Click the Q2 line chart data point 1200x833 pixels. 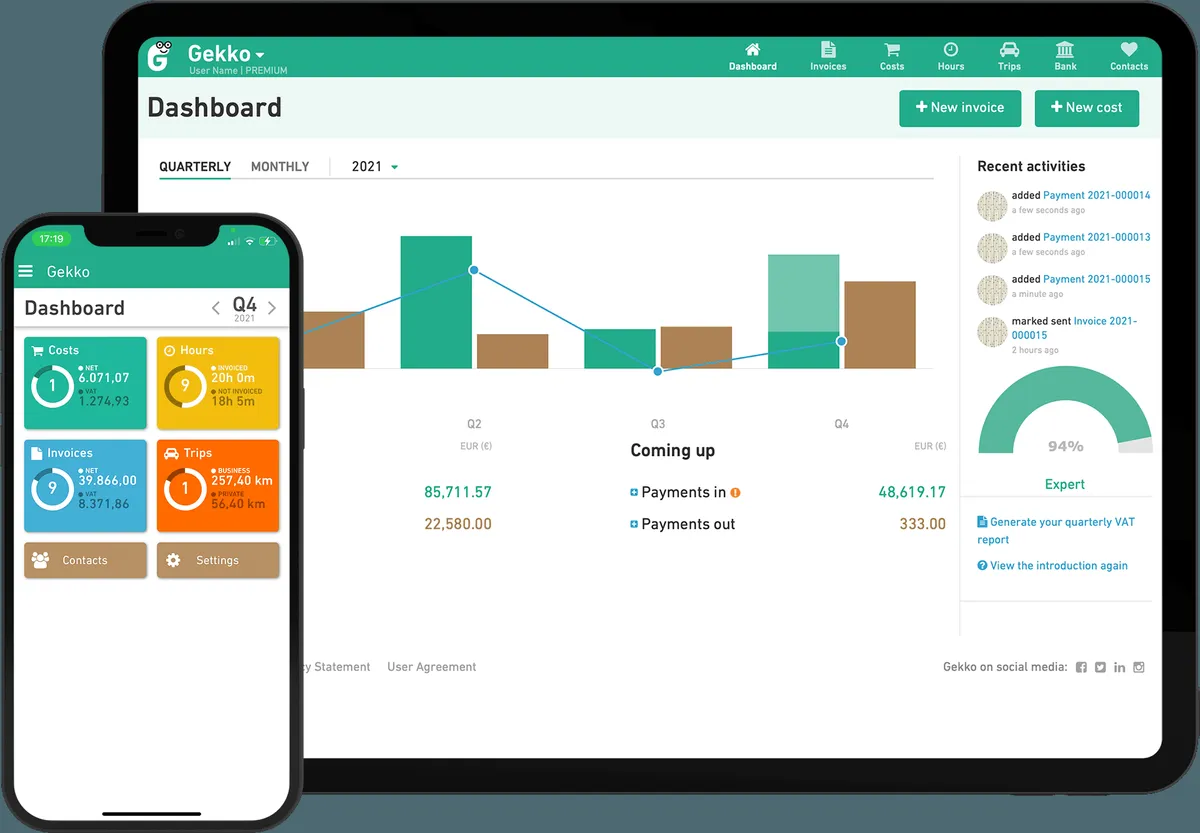pos(473,270)
